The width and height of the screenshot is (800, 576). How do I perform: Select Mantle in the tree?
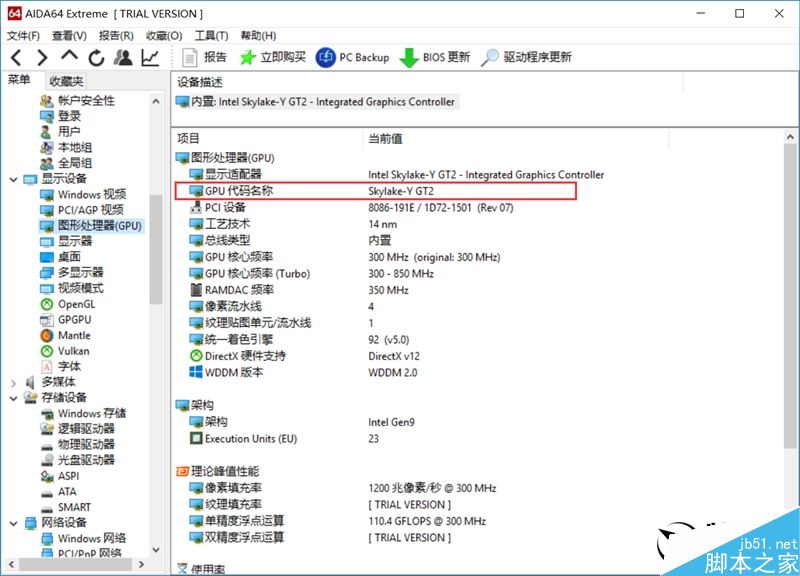[x=65, y=336]
